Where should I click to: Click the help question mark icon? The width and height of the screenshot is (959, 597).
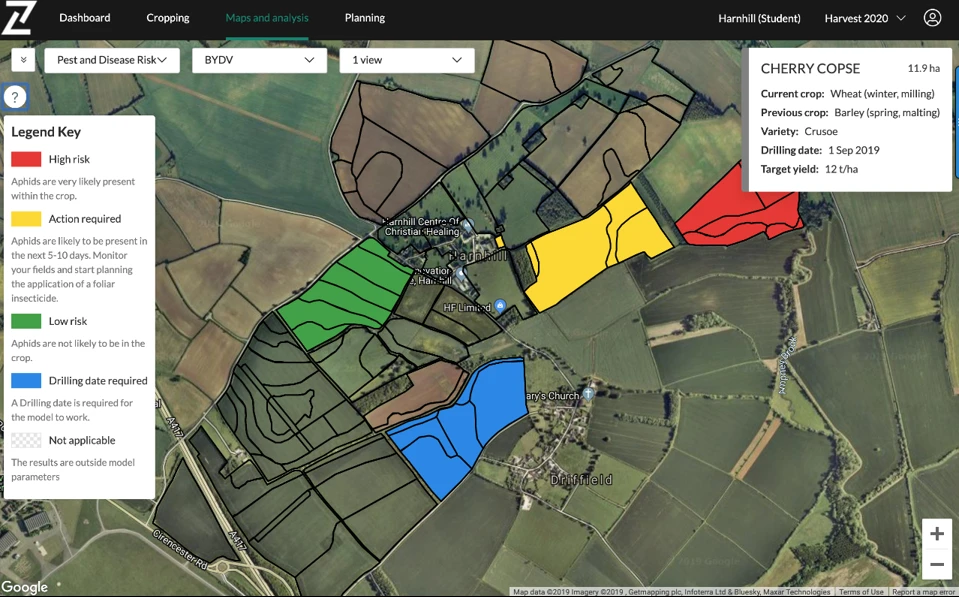15,97
